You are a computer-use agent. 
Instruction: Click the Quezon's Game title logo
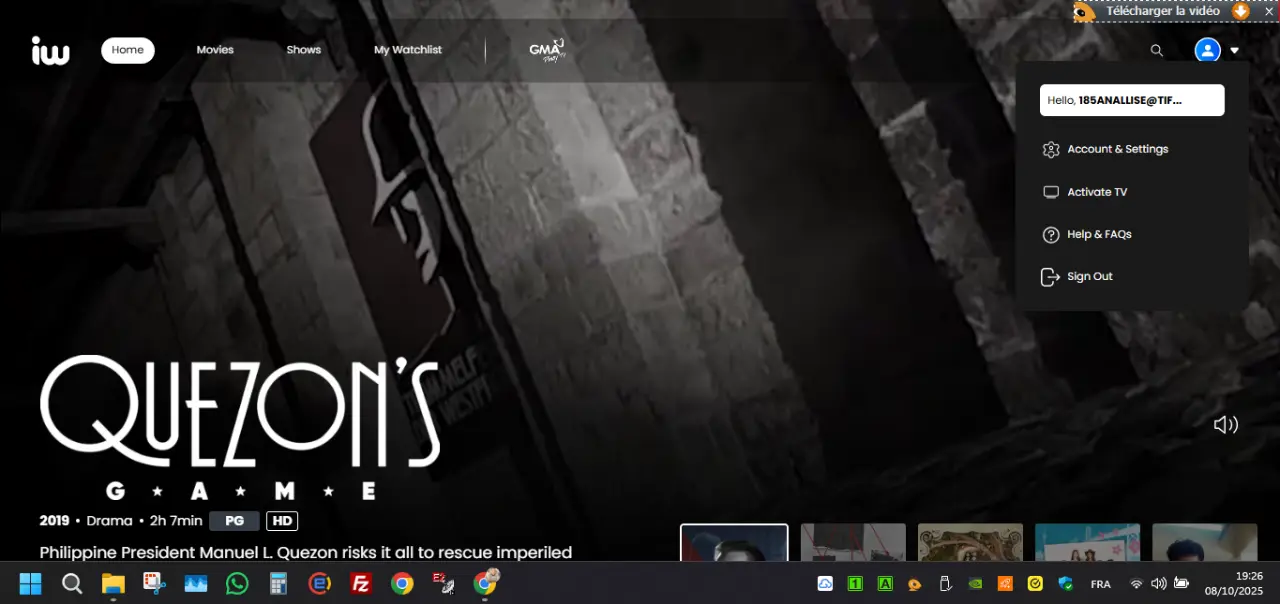coord(240,427)
